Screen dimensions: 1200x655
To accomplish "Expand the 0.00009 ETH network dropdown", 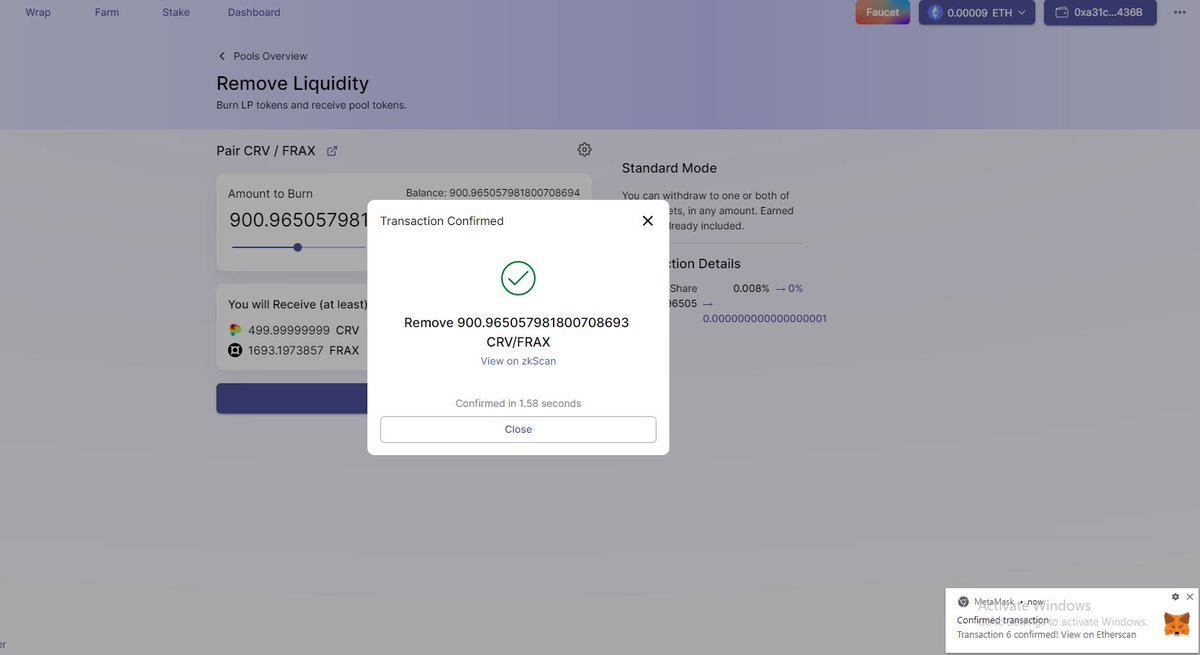I will 977,12.
